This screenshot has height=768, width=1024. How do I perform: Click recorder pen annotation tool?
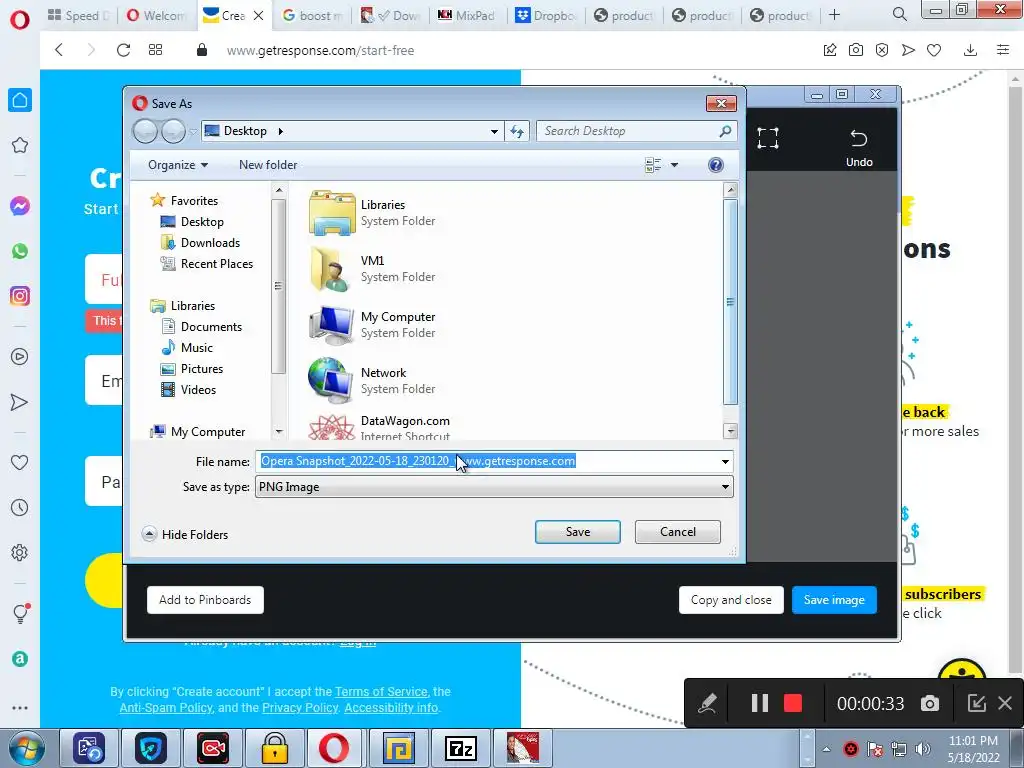pos(707,703)
